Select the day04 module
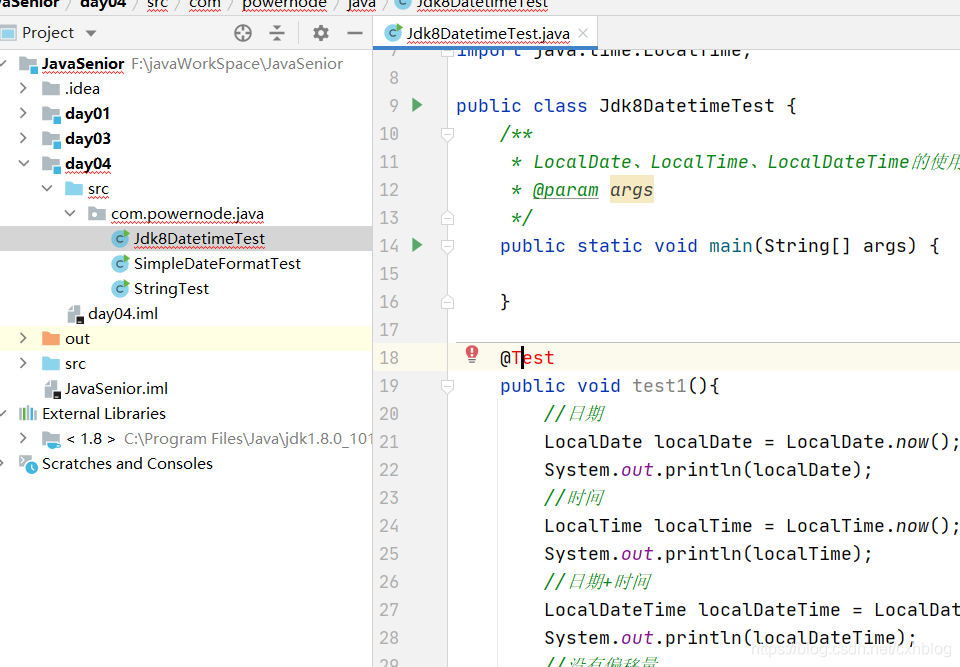 click(x=88, y=164)
